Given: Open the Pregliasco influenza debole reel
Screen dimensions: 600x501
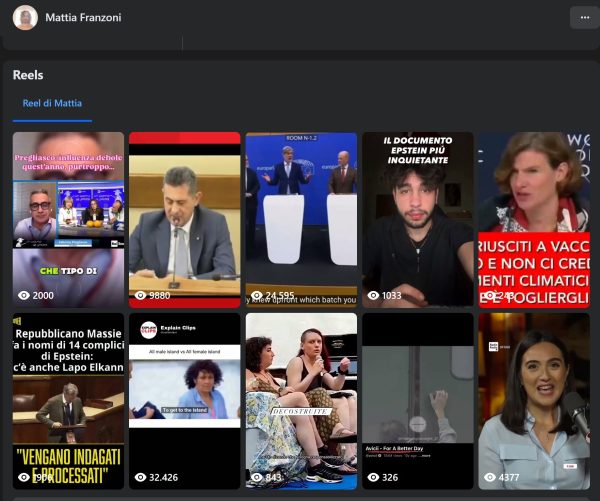Looking at the screenshot, I should click(68, 220).
